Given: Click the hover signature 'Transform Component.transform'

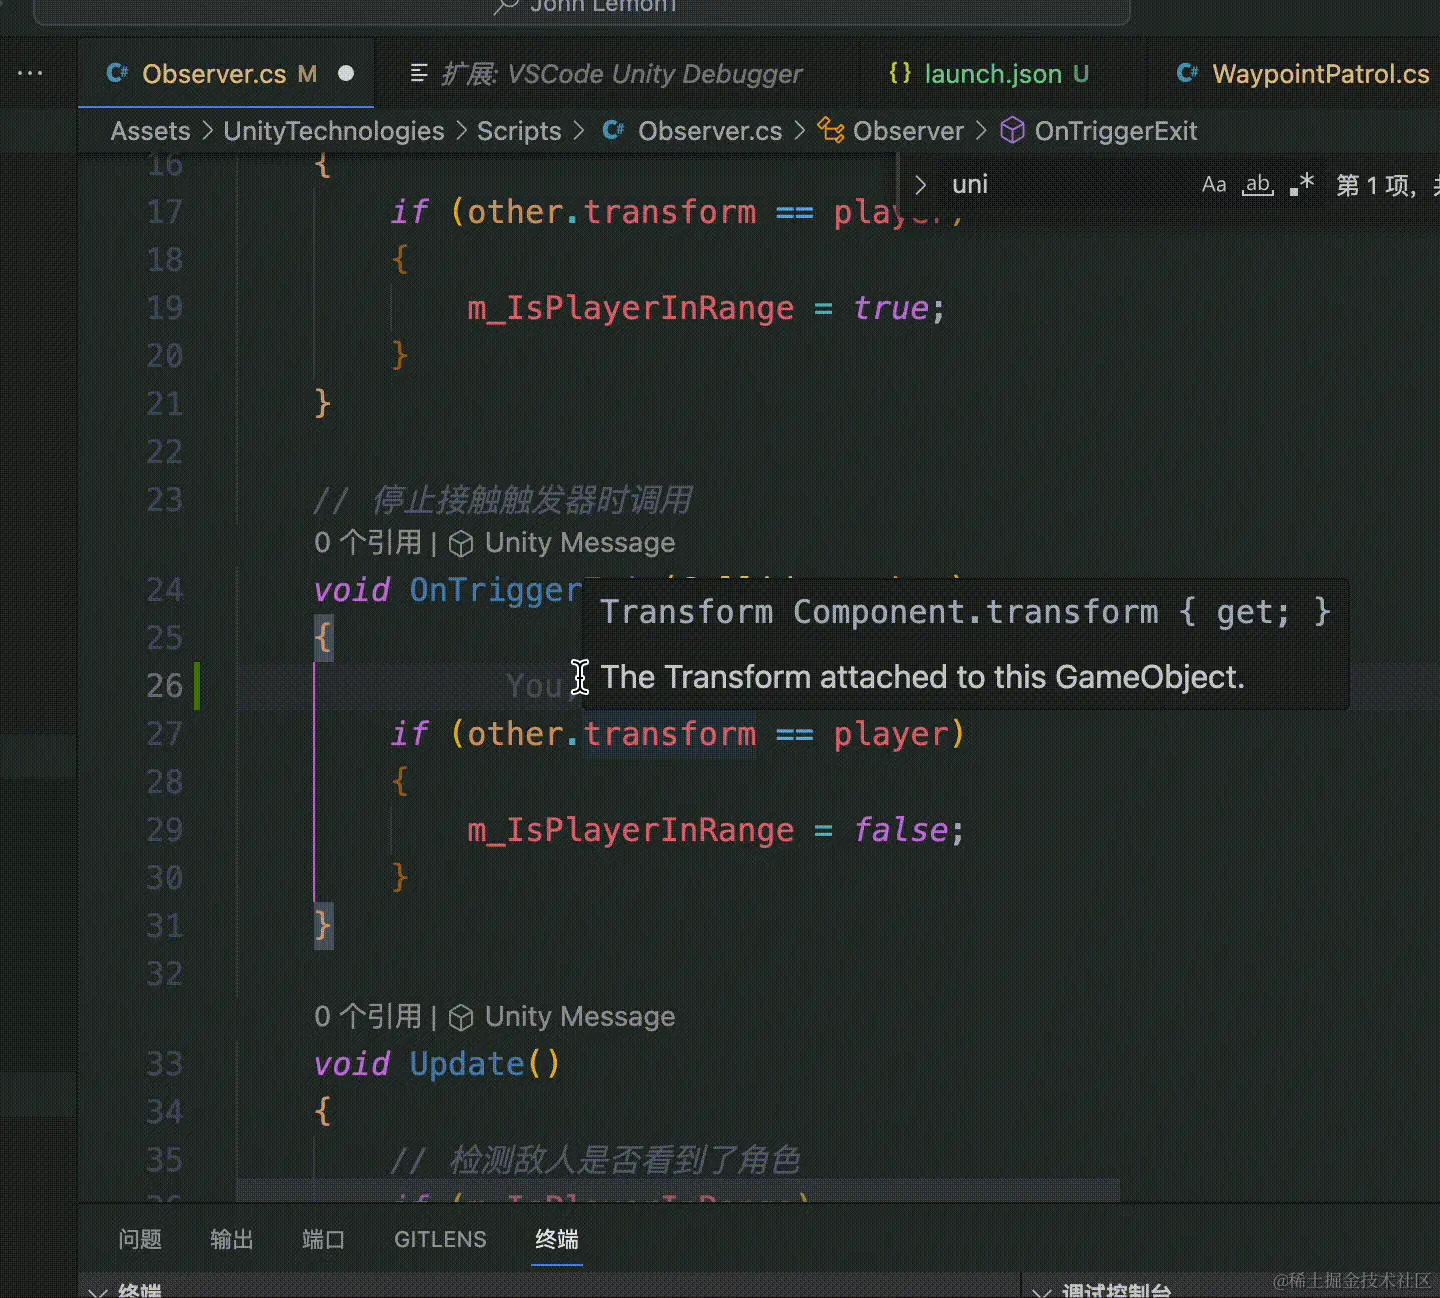Looking at the screenshot, I should 879,612.
